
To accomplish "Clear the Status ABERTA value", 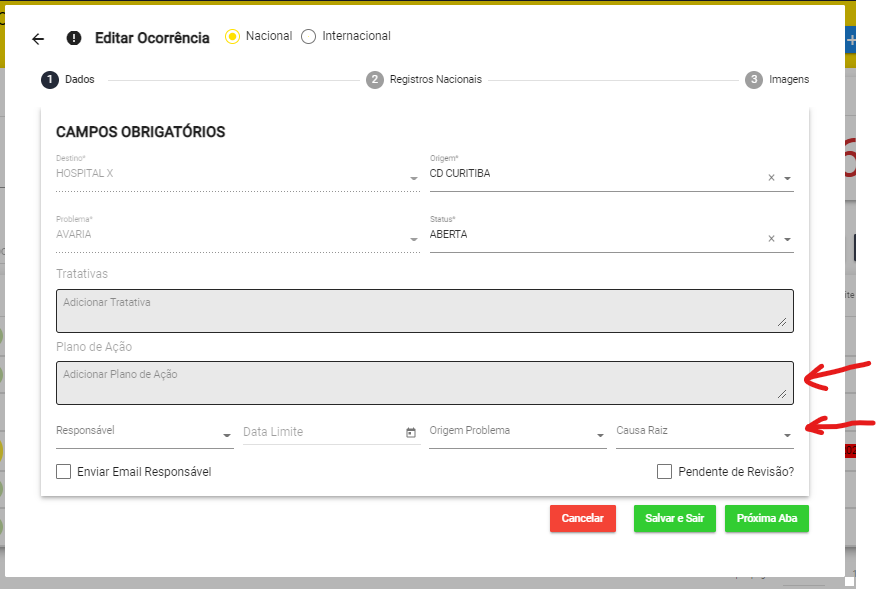I will tap(771, 239).
